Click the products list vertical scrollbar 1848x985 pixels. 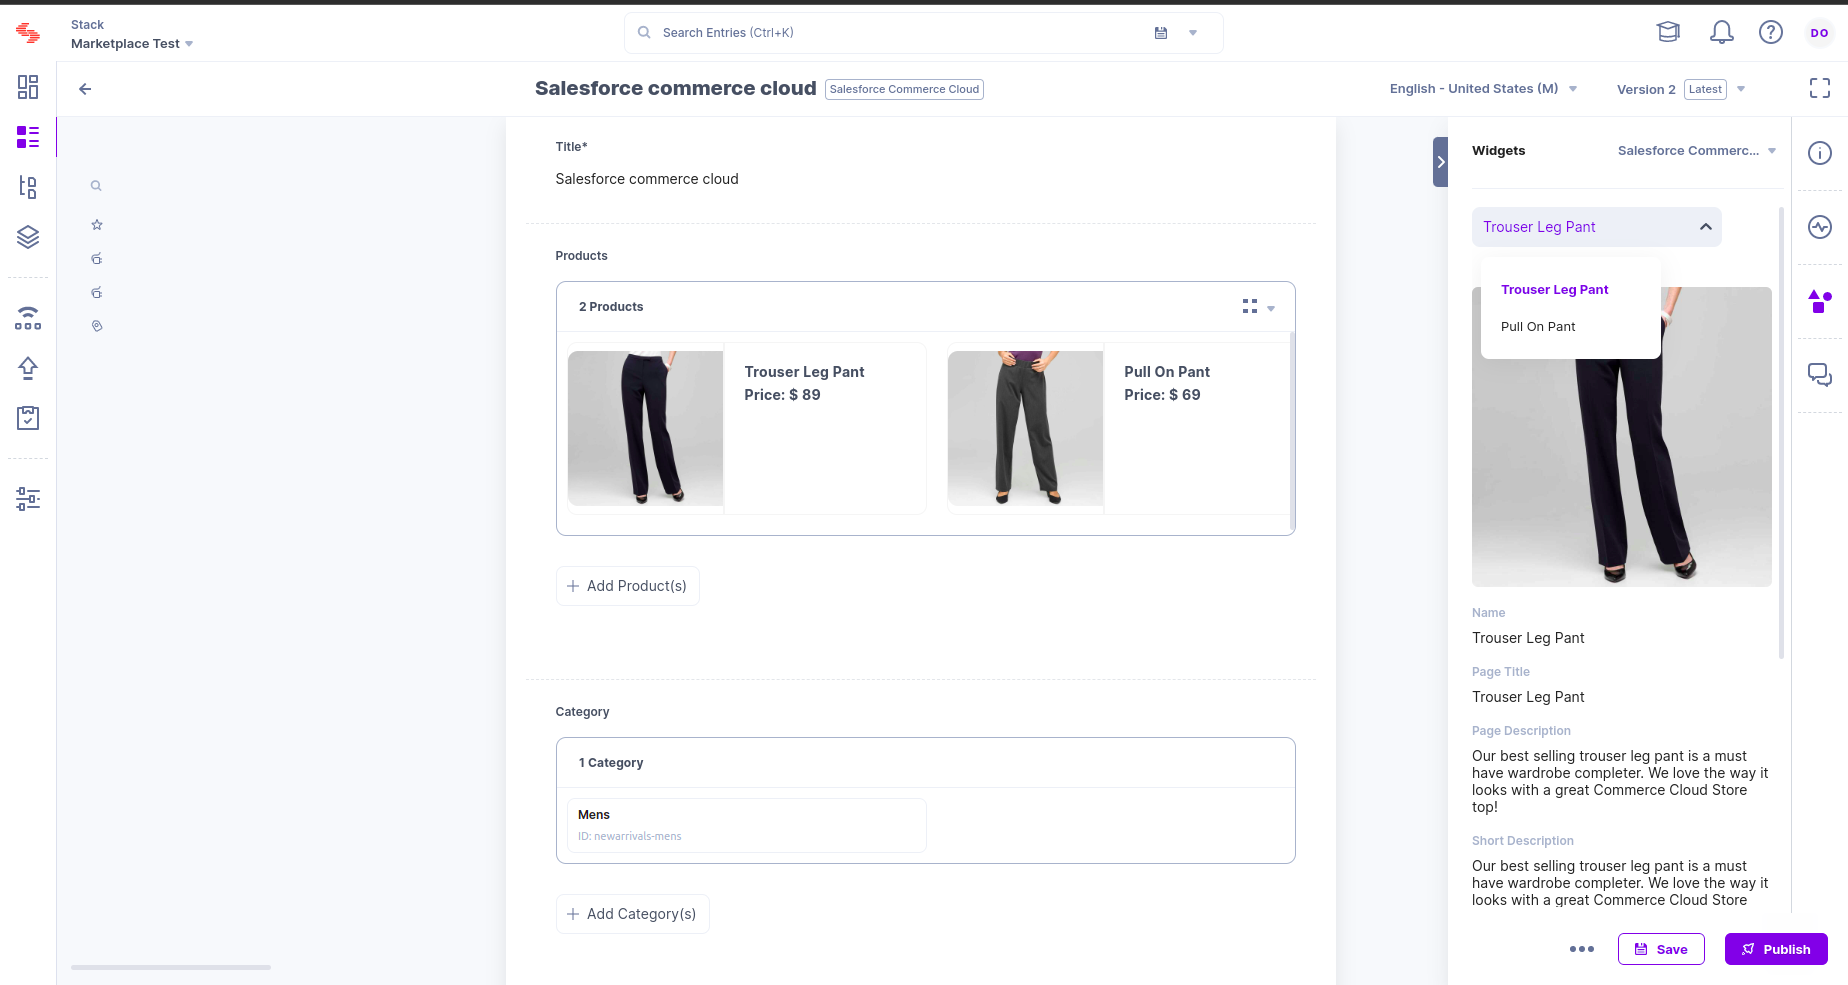(1293, 432)
